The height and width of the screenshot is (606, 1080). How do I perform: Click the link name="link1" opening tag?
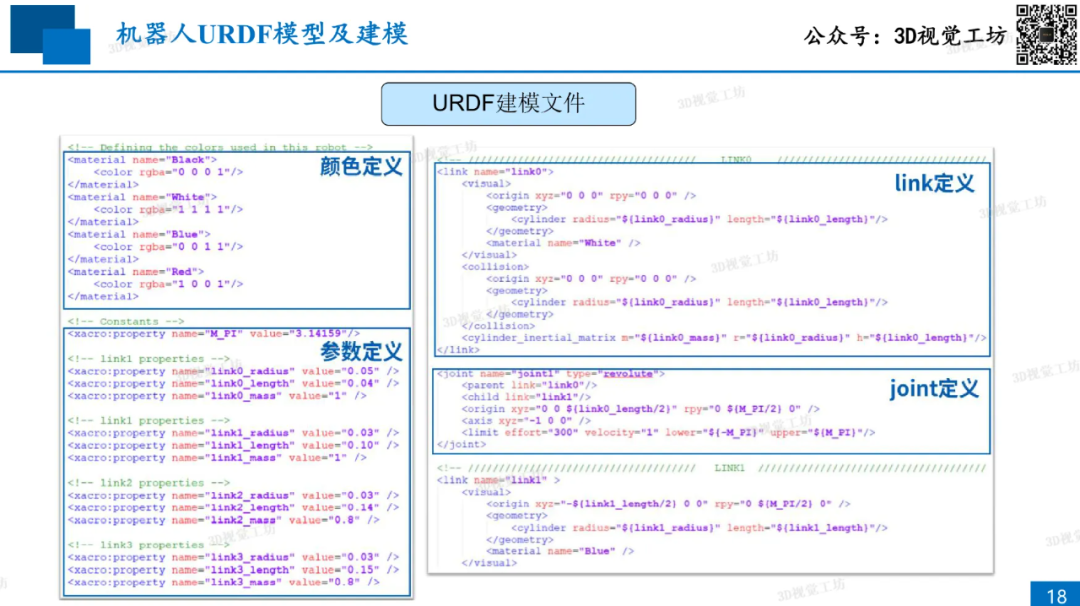[498, 480]
